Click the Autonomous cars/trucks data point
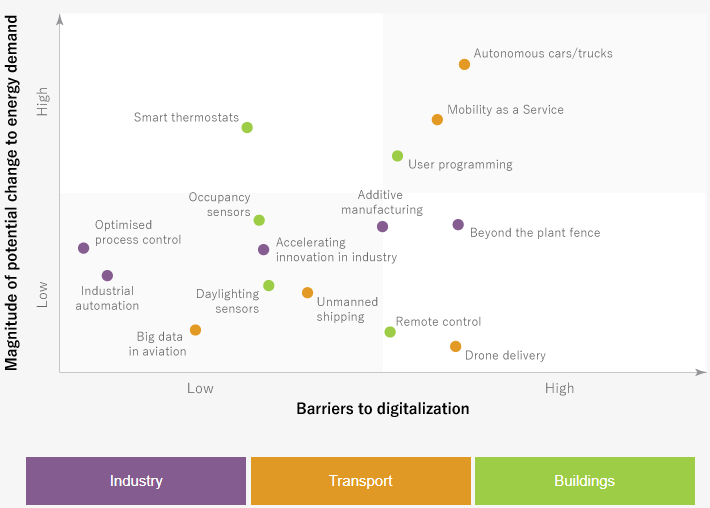The width and height of the screenshot is (710, 508). click(x=464, y=64)
